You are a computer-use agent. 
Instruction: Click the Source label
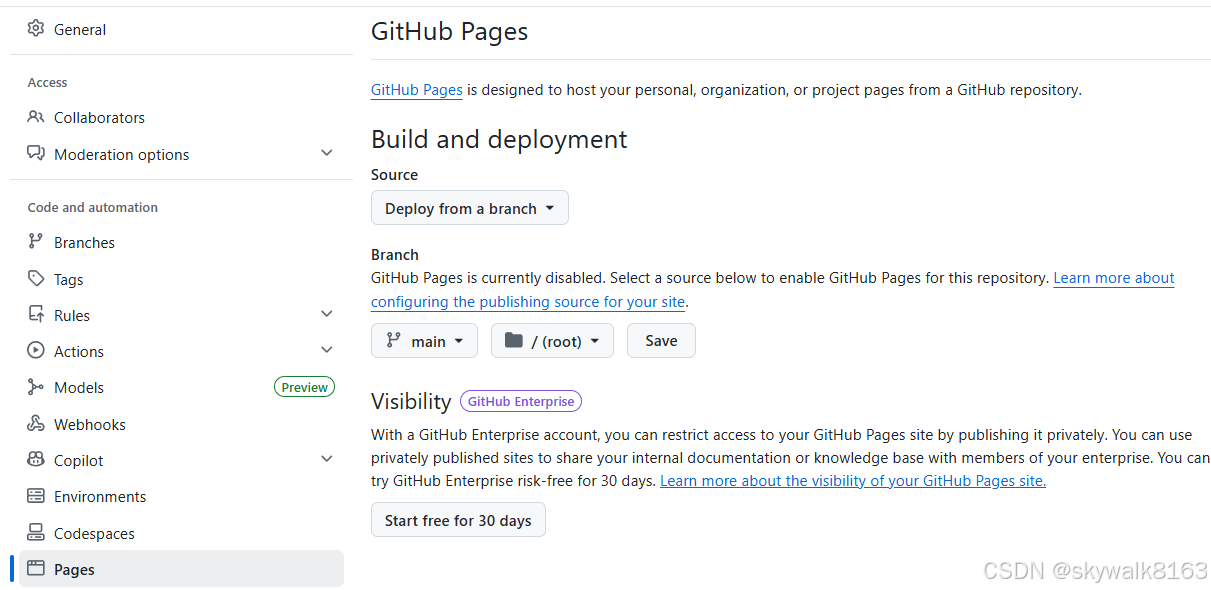point(395,174)
